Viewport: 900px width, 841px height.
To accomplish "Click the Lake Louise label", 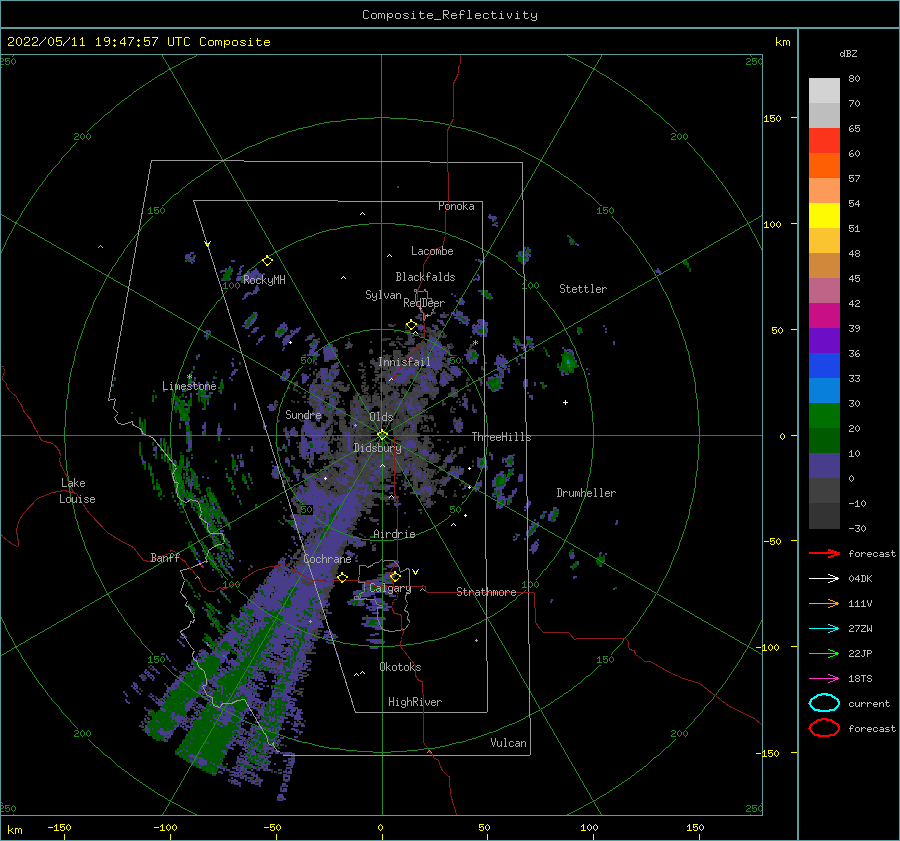I will (77, 491).
